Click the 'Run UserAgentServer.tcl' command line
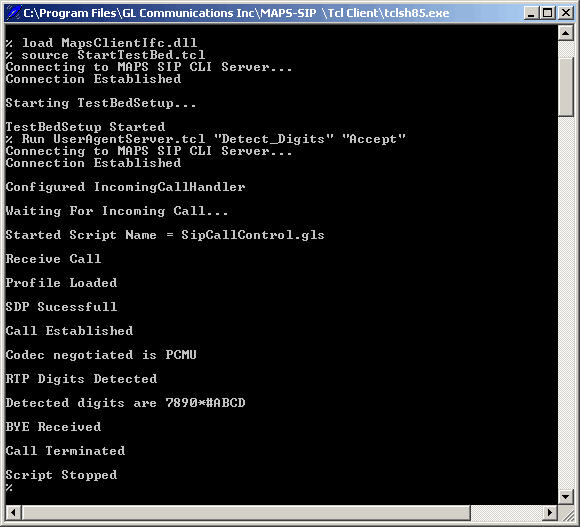 (x=206, y=139)
